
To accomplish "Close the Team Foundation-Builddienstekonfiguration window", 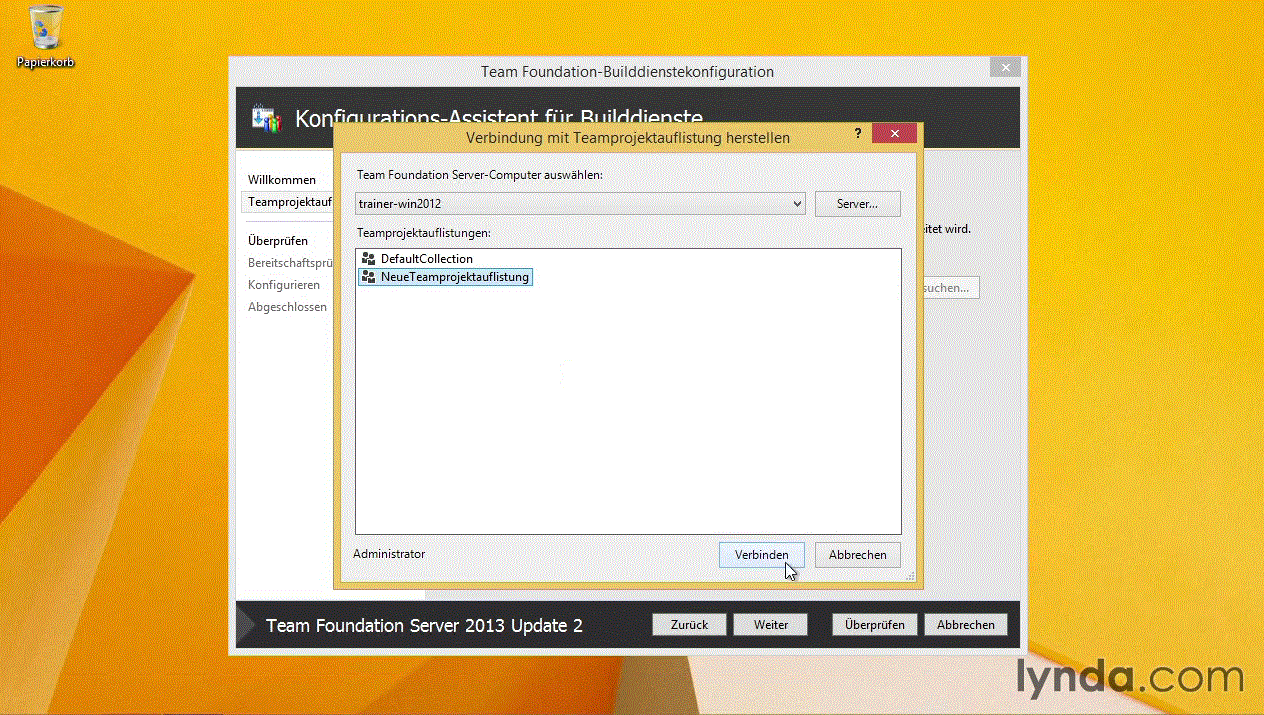I will point(1004,67).
